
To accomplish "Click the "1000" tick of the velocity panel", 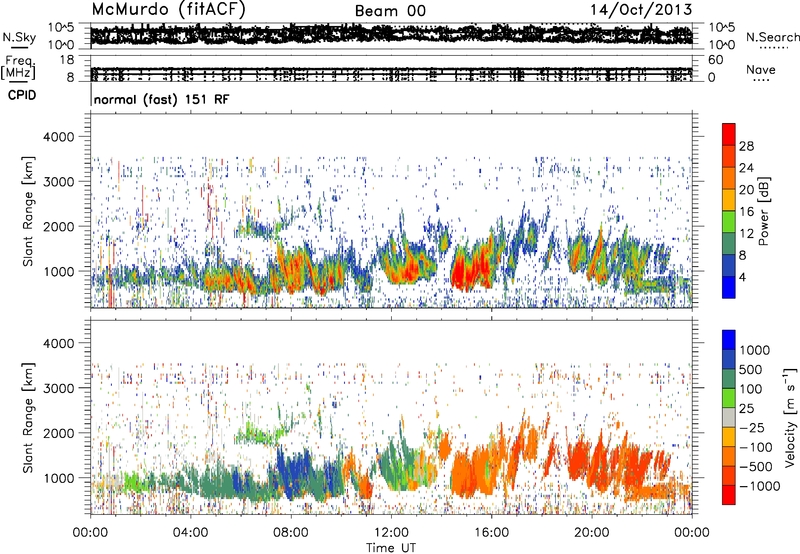I will (58, 478).
